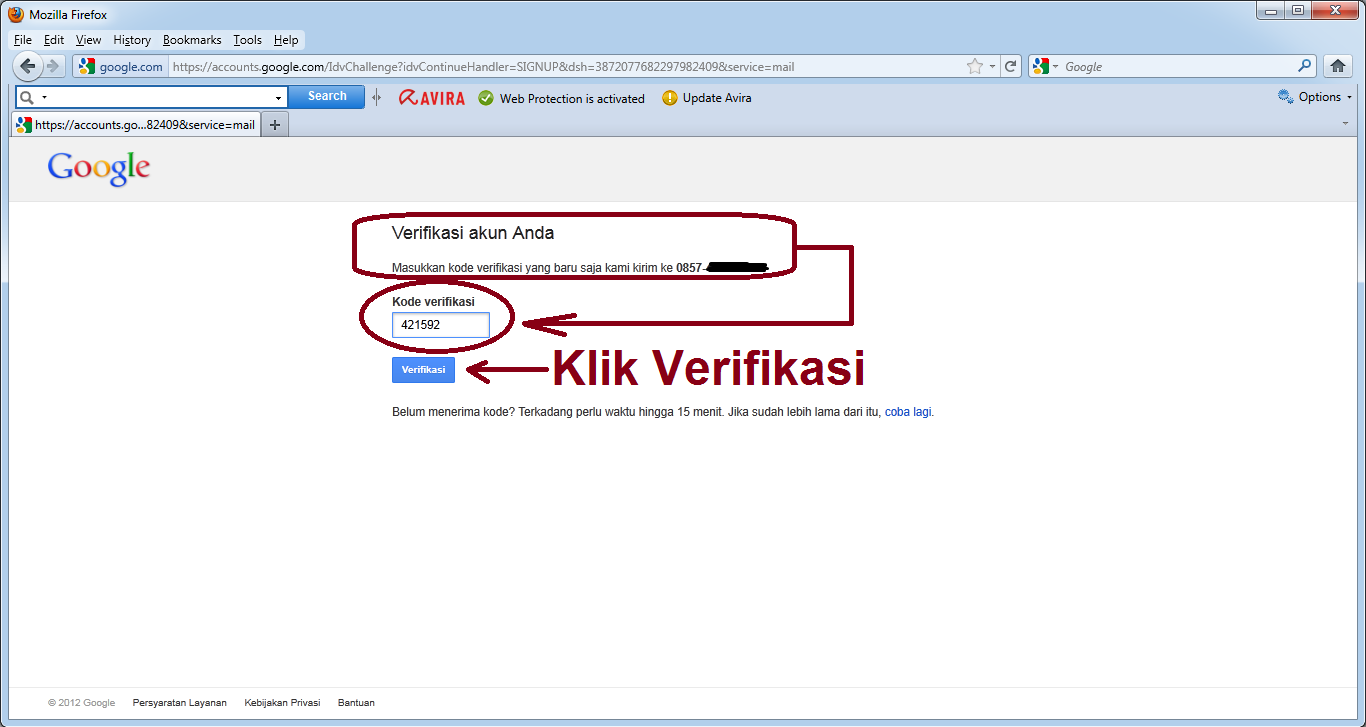
Task: Reload the page with the refresh icon
Action: (x=1010, y=66)
